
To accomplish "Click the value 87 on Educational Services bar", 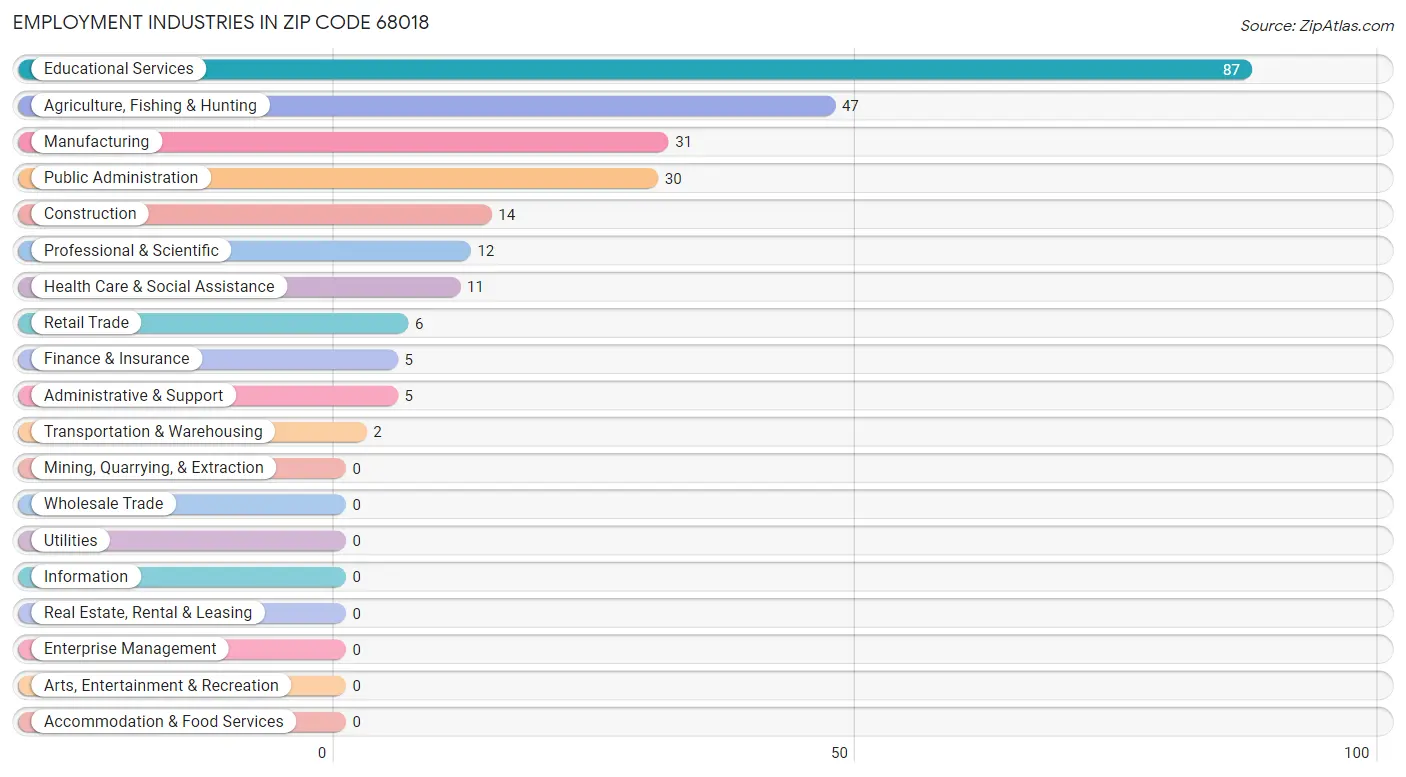I will 1231,70.
